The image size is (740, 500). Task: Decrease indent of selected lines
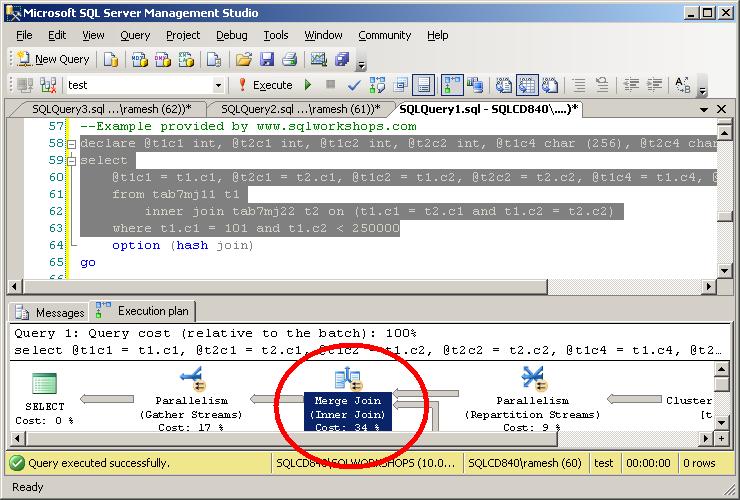pyautogui.click(x=631, y=85)
